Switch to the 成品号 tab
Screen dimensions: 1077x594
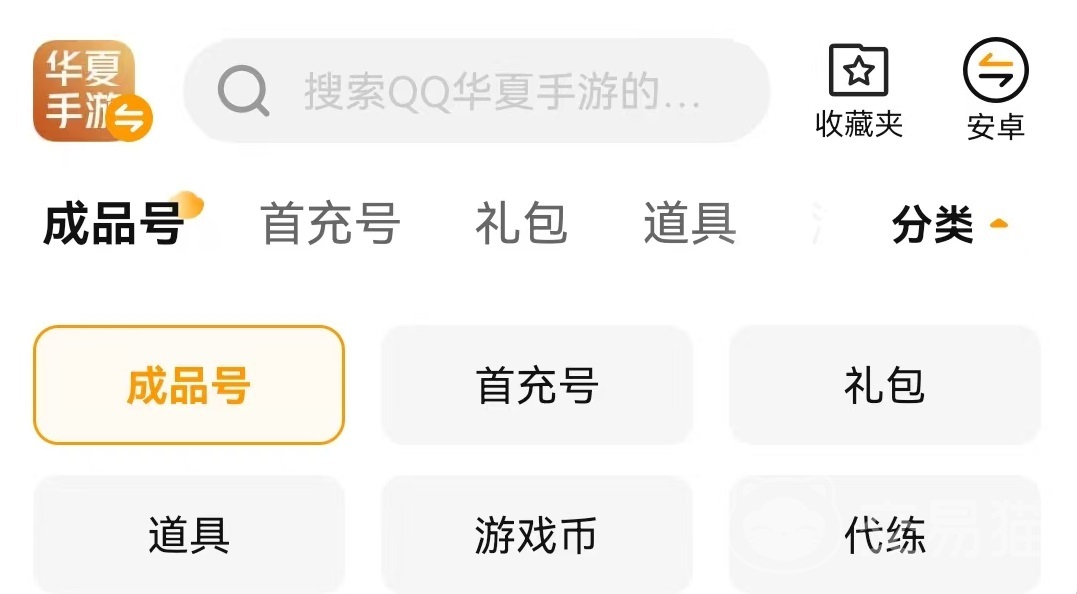tap(113, 224)
